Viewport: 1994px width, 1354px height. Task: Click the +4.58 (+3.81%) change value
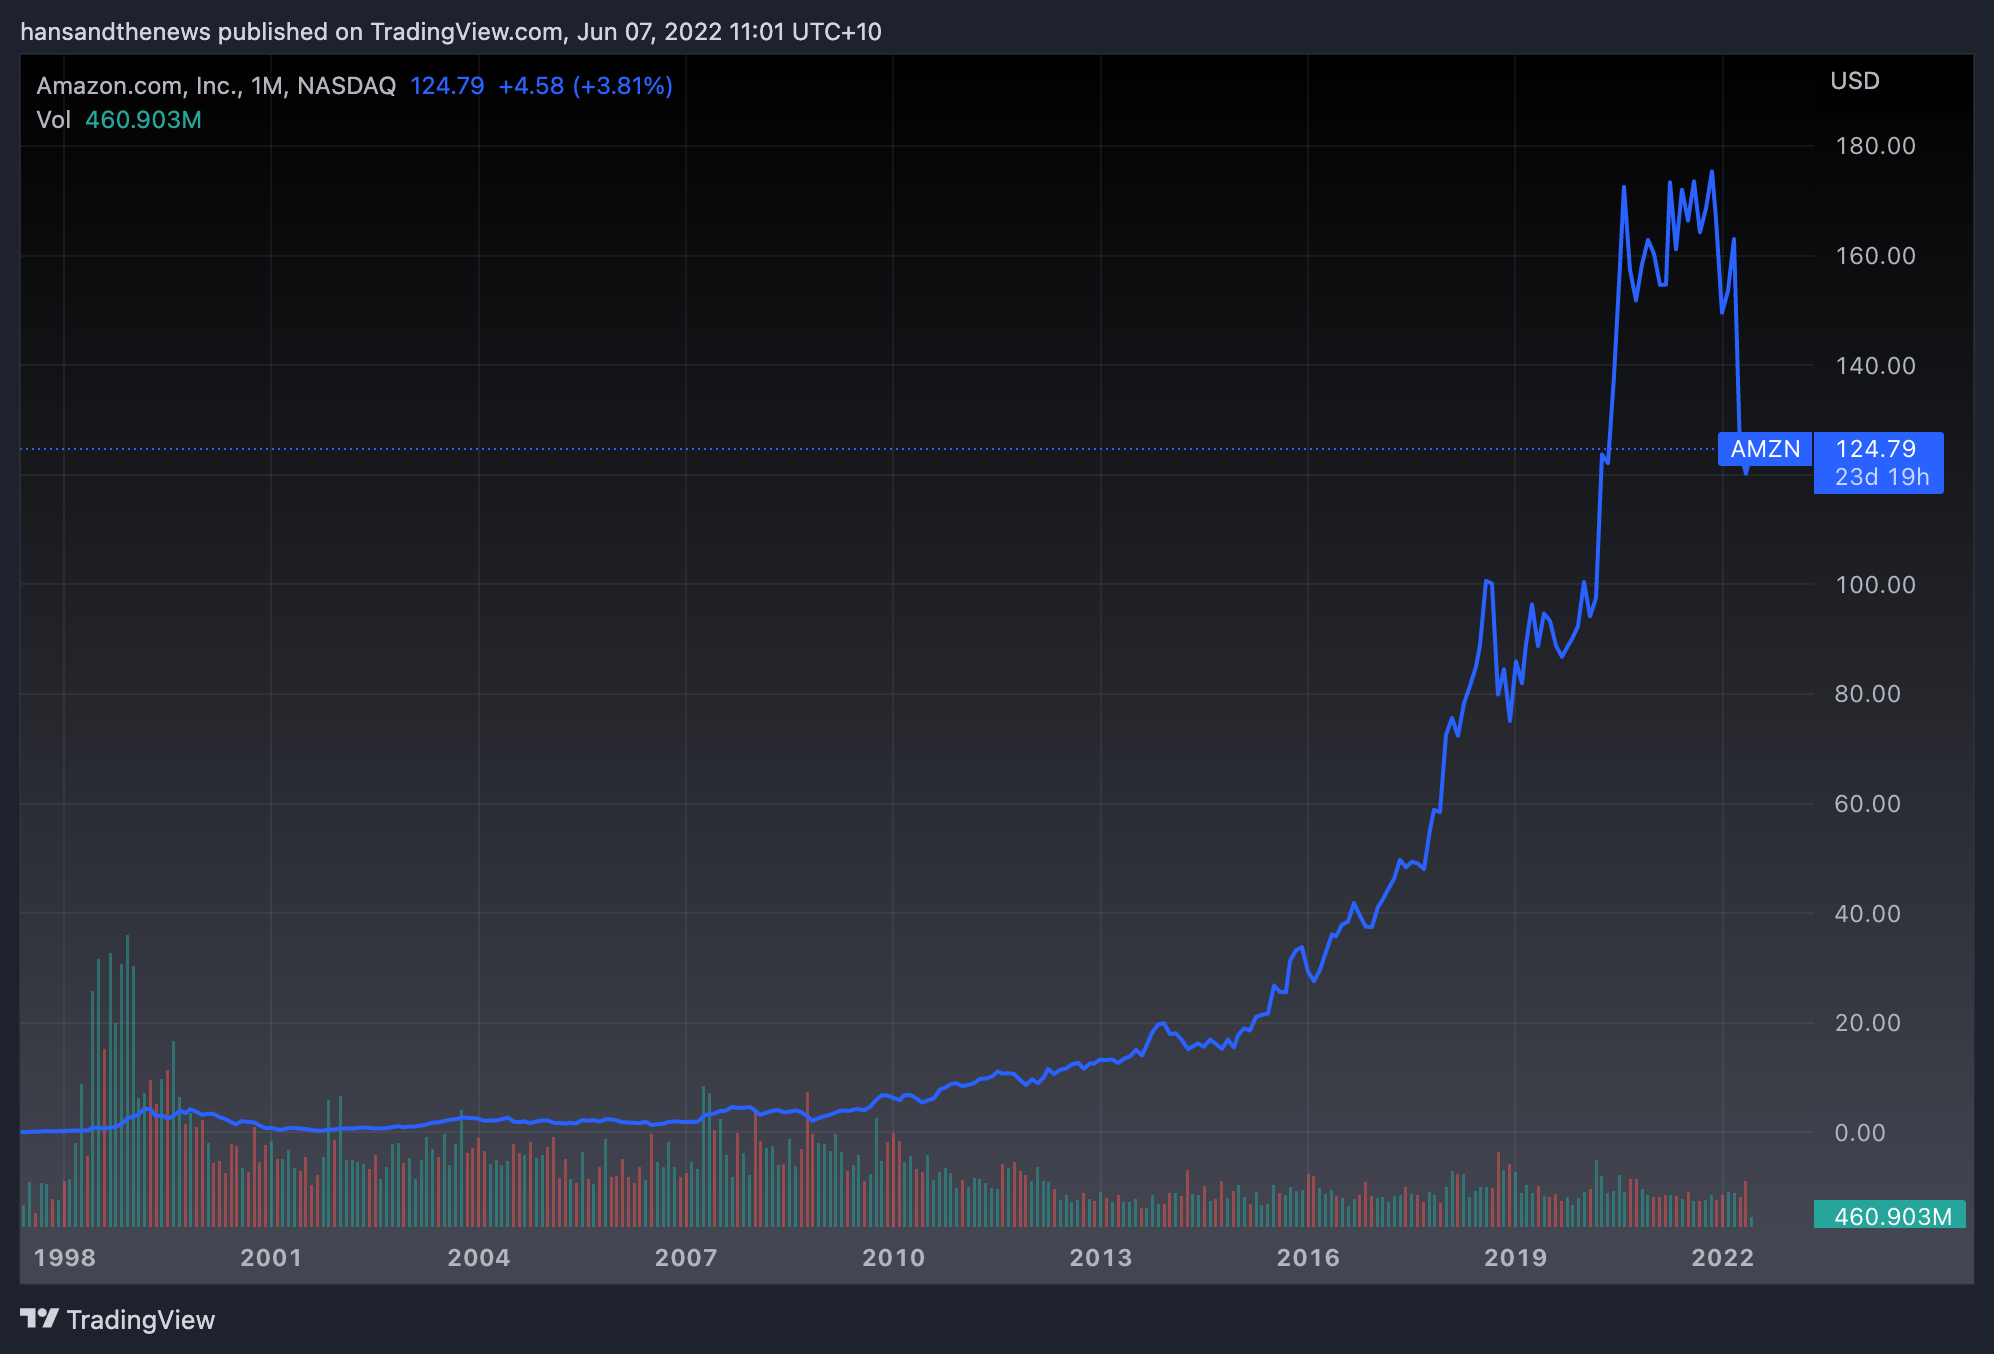tap(585, 86)
